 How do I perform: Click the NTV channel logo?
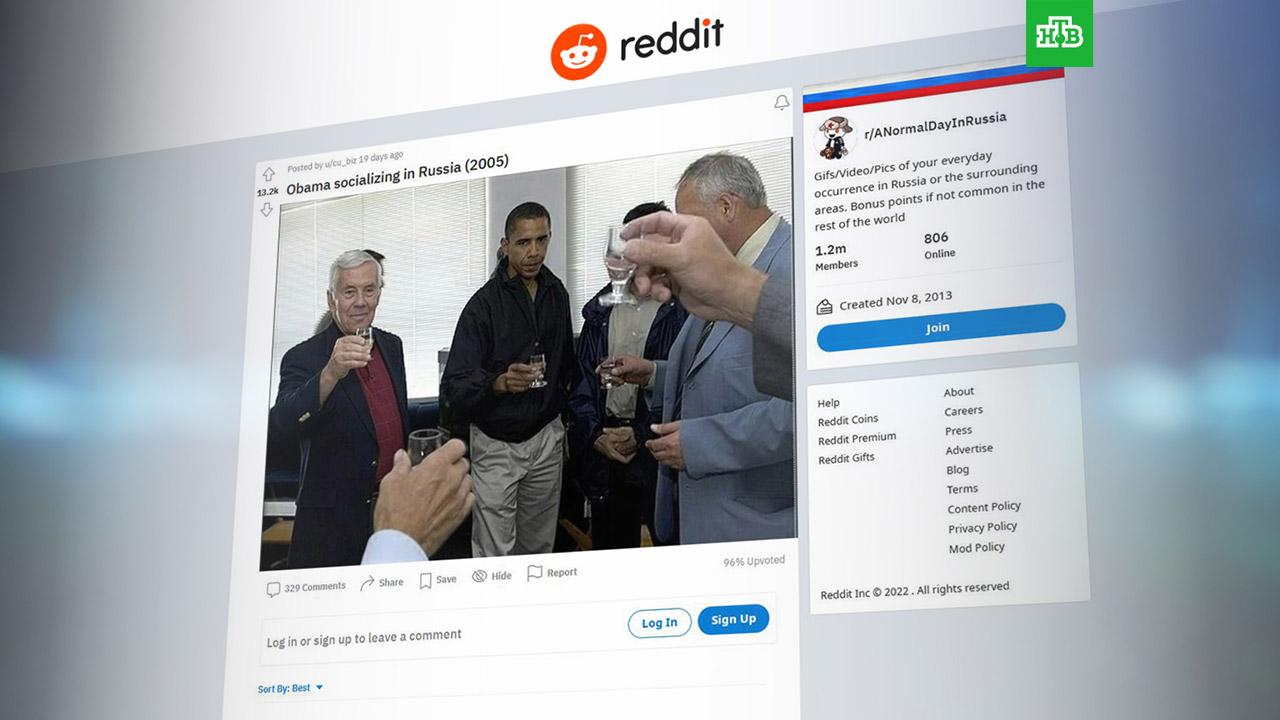tap(1059, 33)
